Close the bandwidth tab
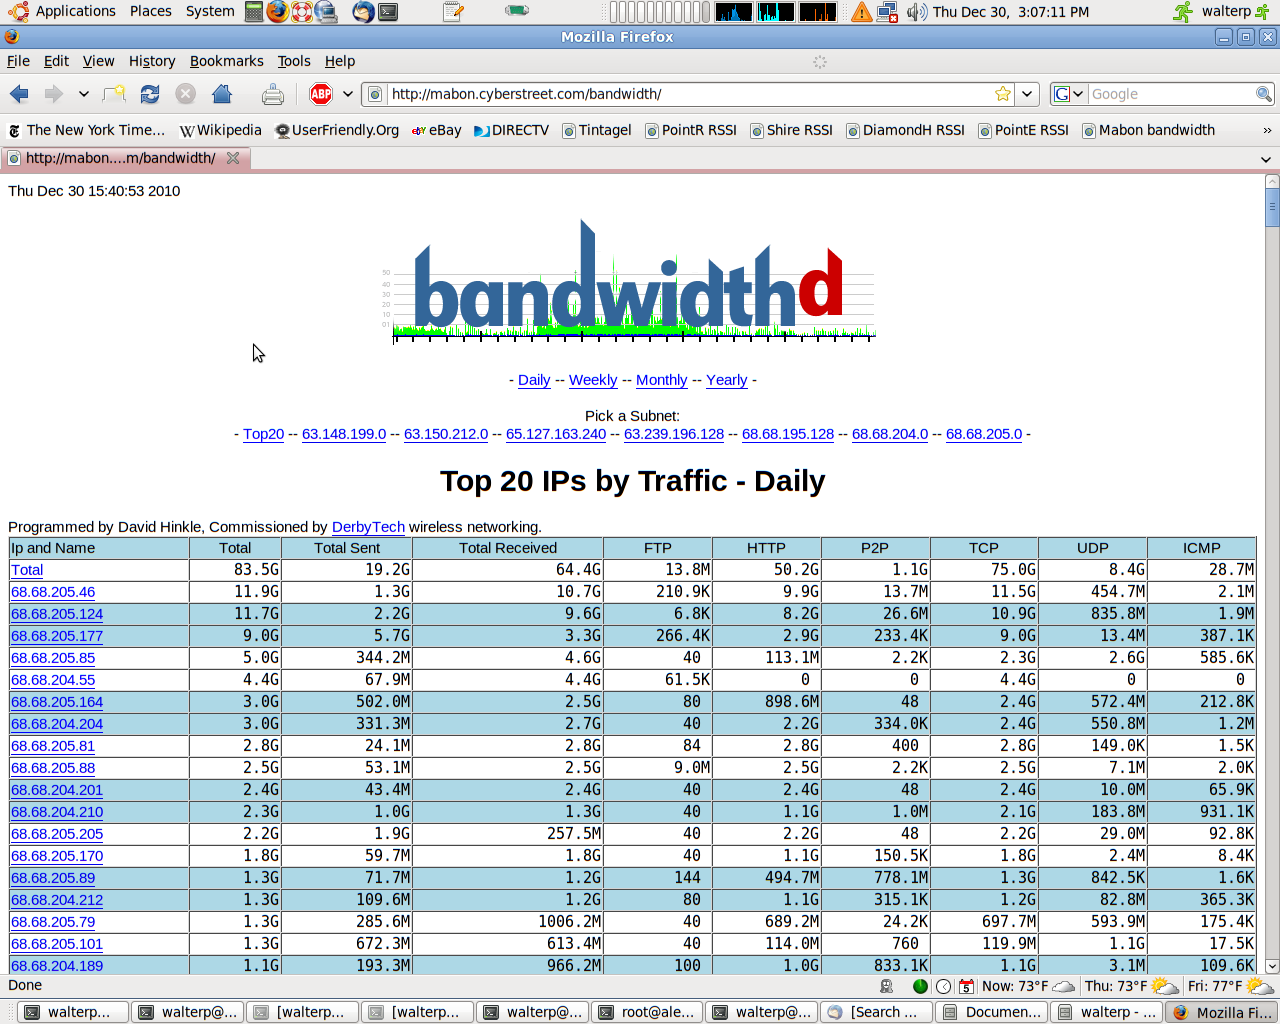The height and width of the screenshot is (1024, 1280). coord(233,158)
